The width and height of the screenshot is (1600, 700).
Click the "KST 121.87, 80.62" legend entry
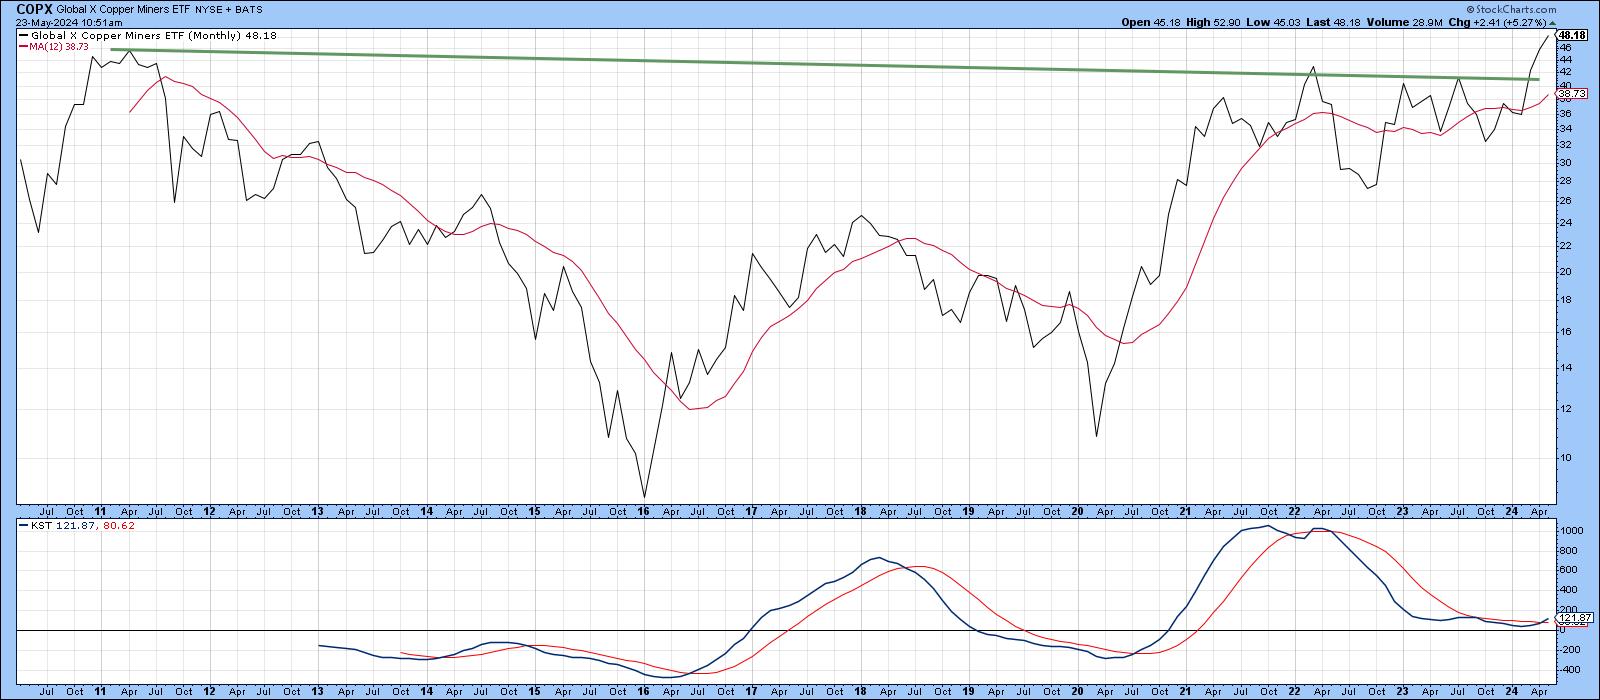tap(75, 524)
